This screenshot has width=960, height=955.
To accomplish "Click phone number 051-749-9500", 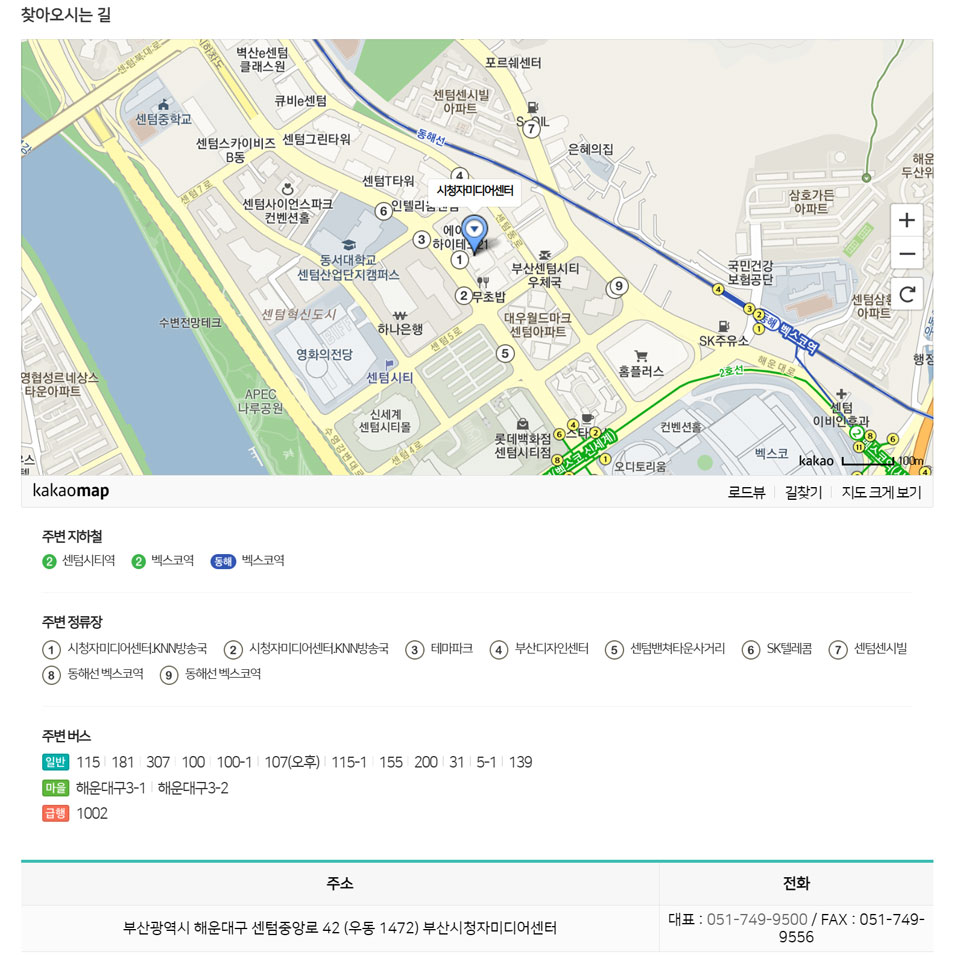I will [757, 919].
